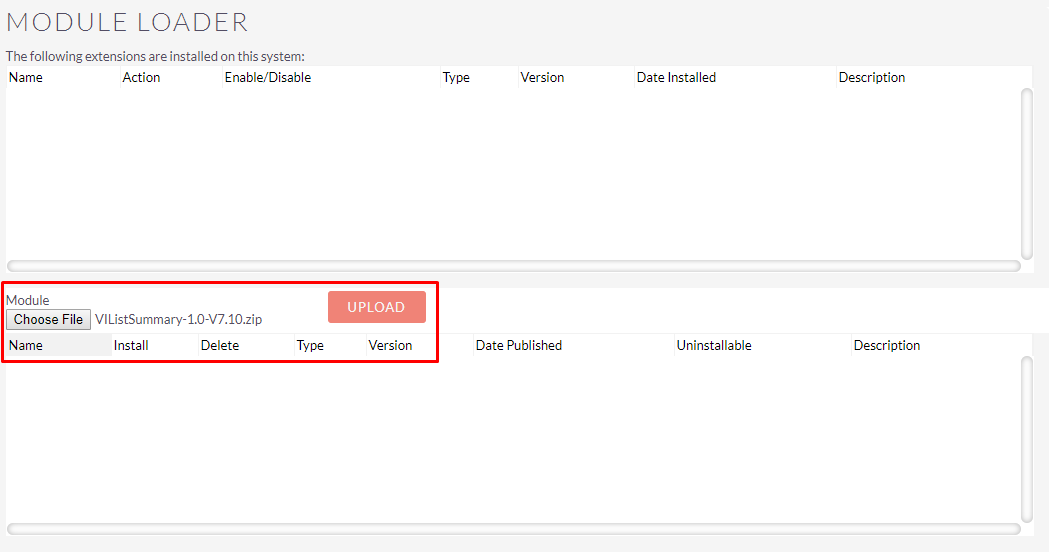Click the Upload button
Screen dimensions: 1049x552
click(377, 307)
